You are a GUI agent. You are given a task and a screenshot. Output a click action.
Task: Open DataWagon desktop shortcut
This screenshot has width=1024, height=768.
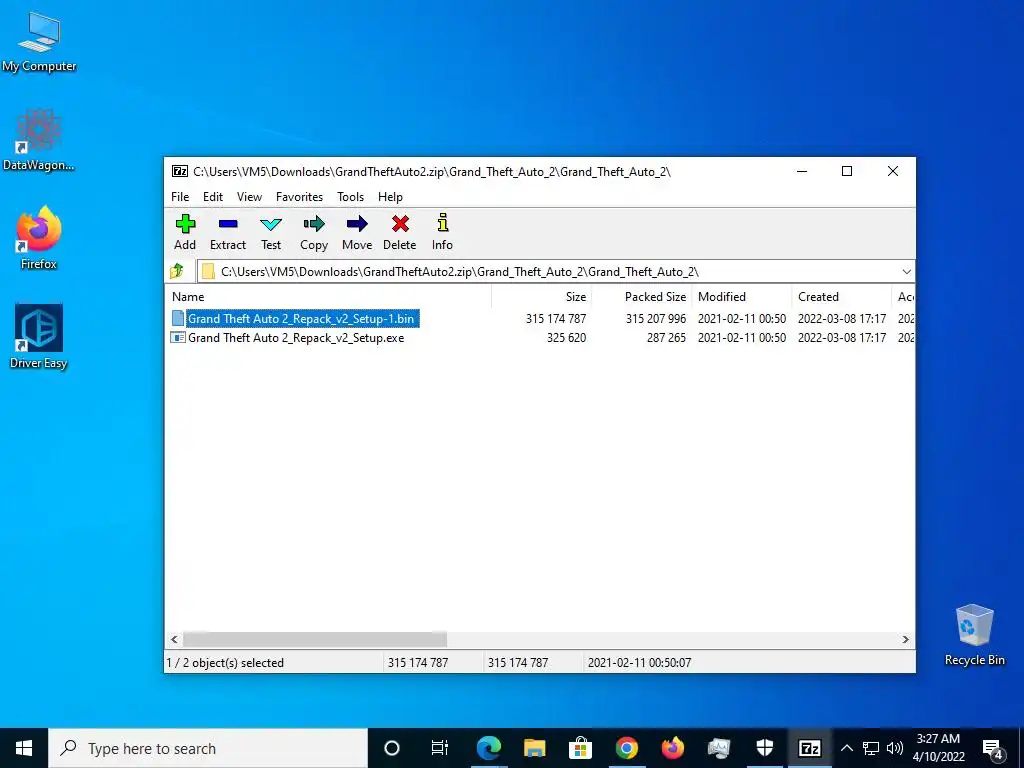(39, 140)
